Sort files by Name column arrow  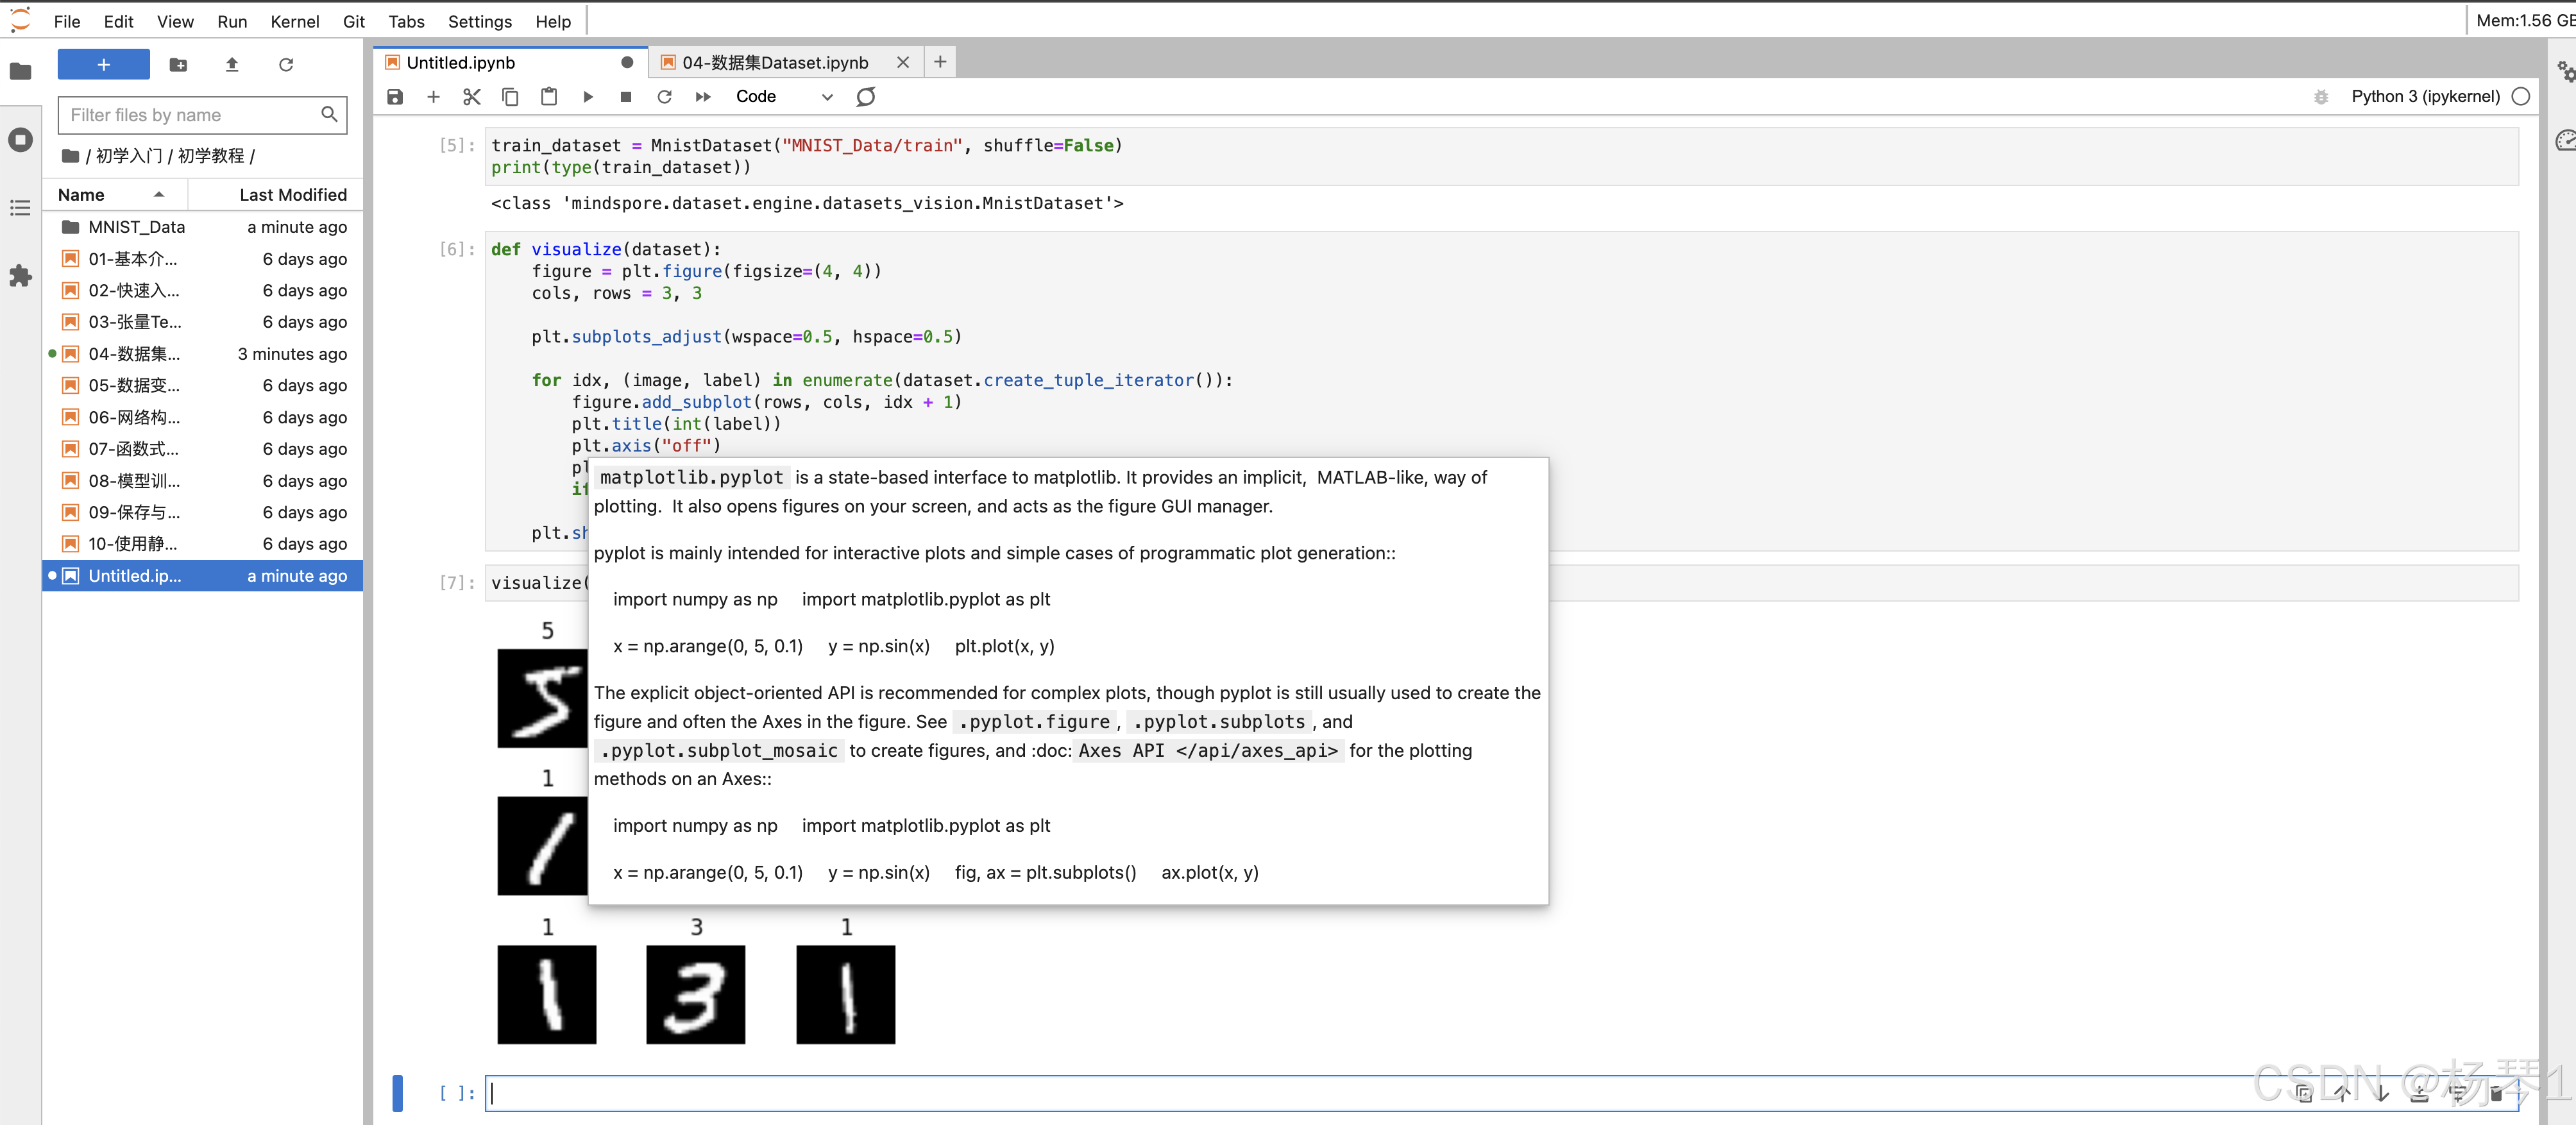[159, 195]
